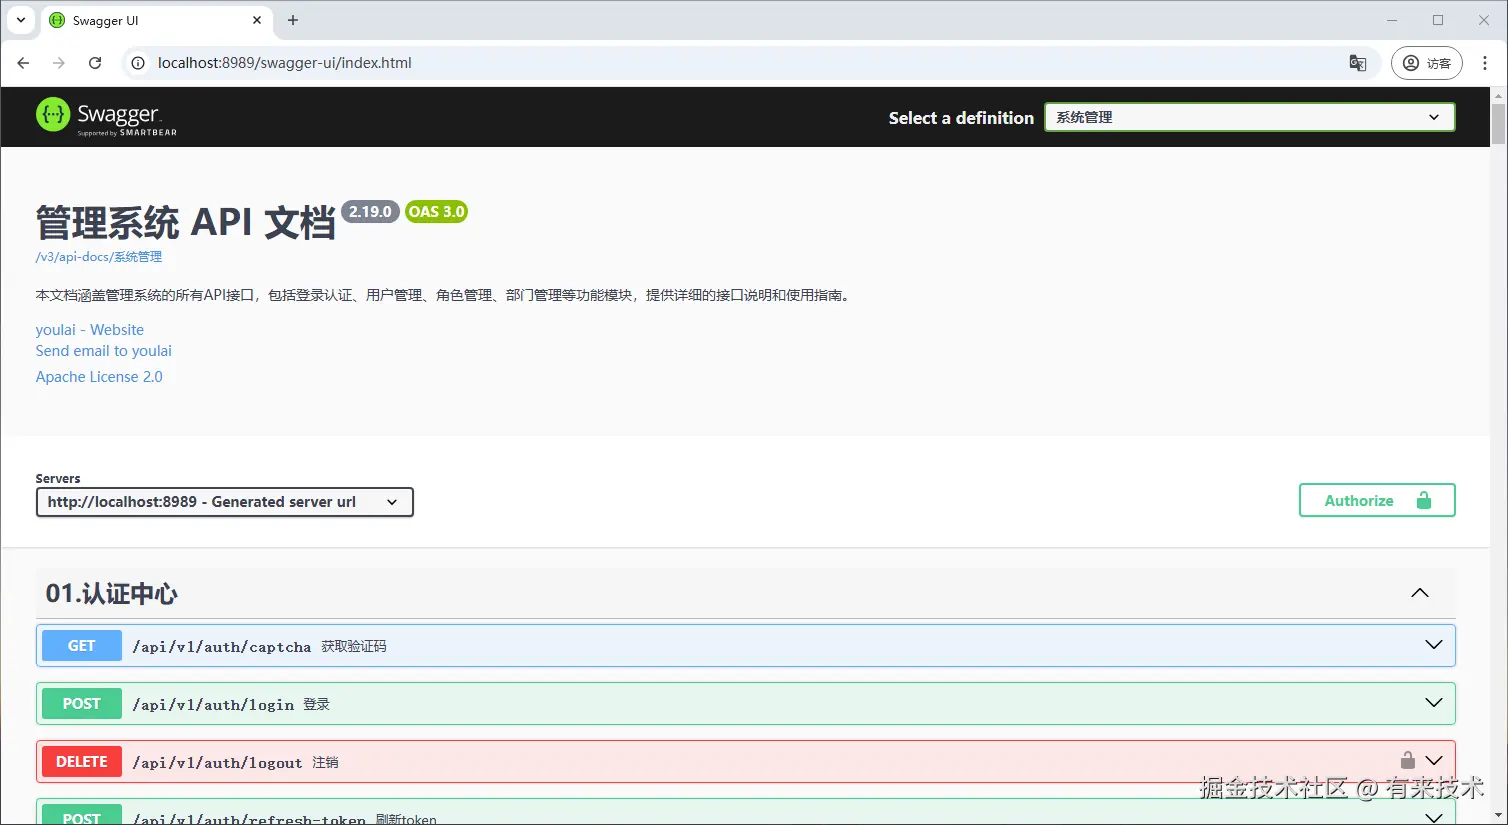1508x825 pixels.
Task: Open the guest profile button
Action: click(1427, 63)
